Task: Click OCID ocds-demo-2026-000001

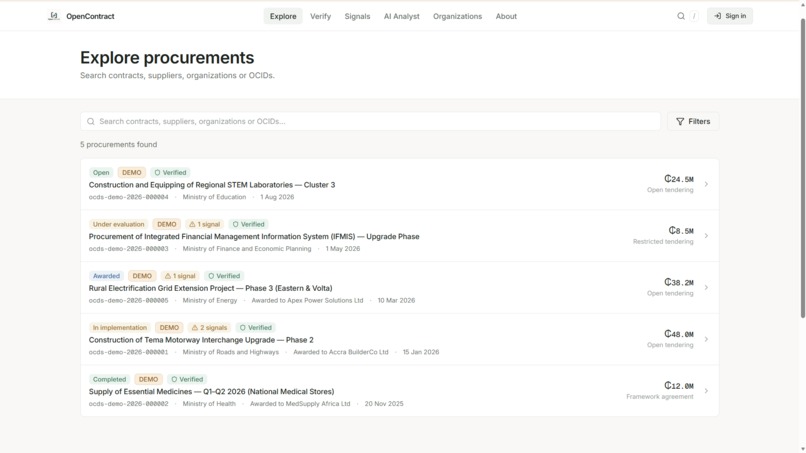Action: [x=129, y=352]
